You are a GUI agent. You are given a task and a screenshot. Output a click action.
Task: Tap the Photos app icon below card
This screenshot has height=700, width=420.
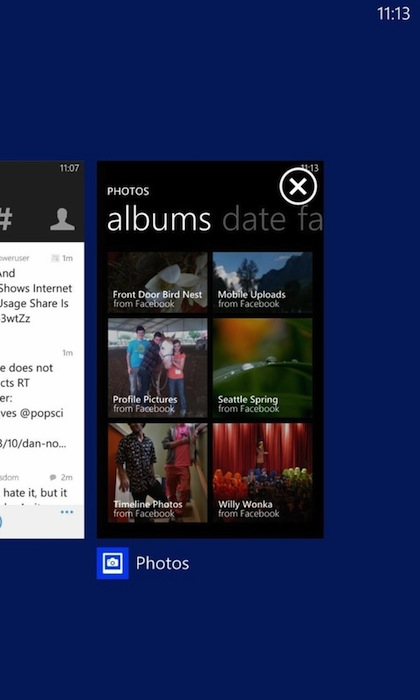coord(112,563)
